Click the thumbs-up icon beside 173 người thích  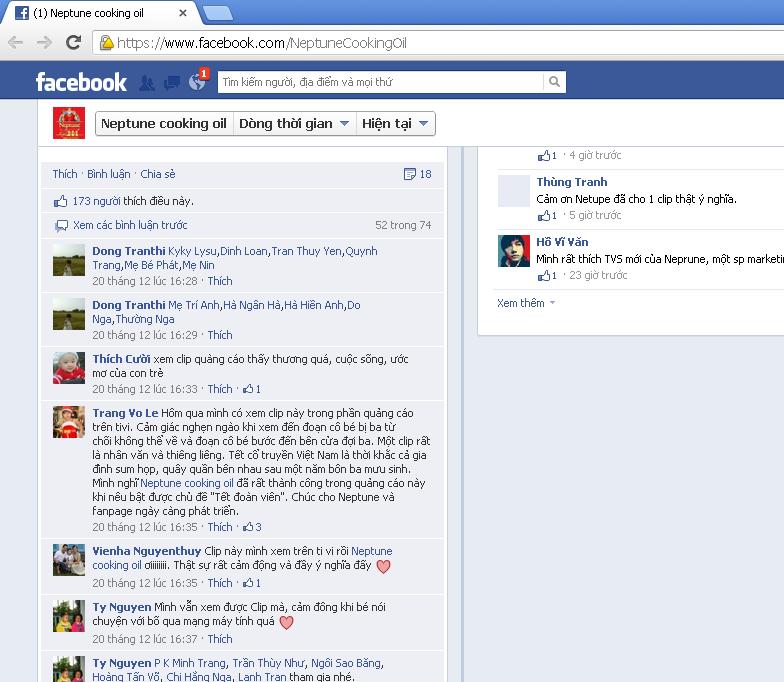60,201
